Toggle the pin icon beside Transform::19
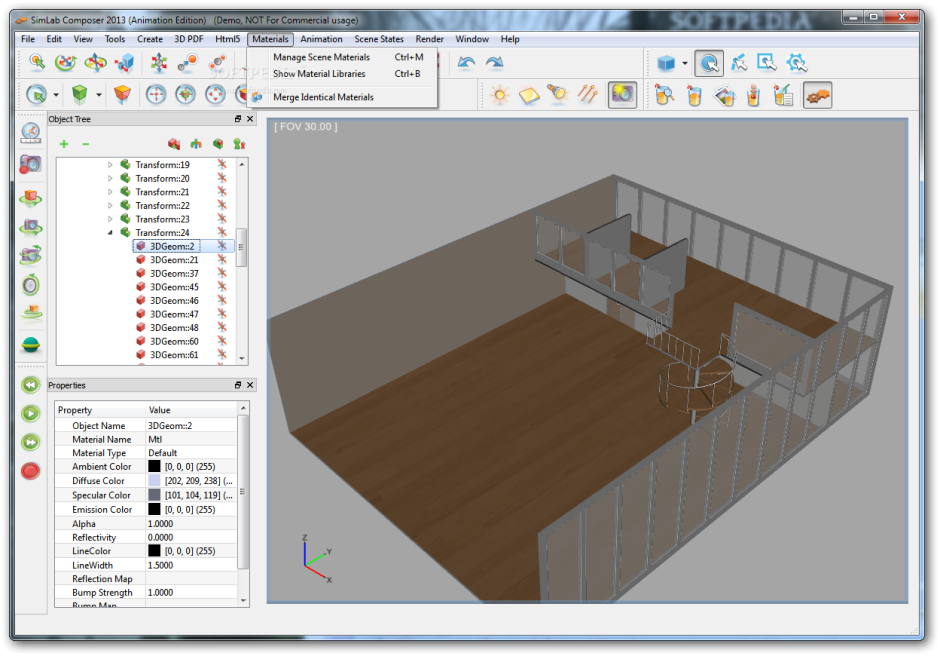 point(222,165)
